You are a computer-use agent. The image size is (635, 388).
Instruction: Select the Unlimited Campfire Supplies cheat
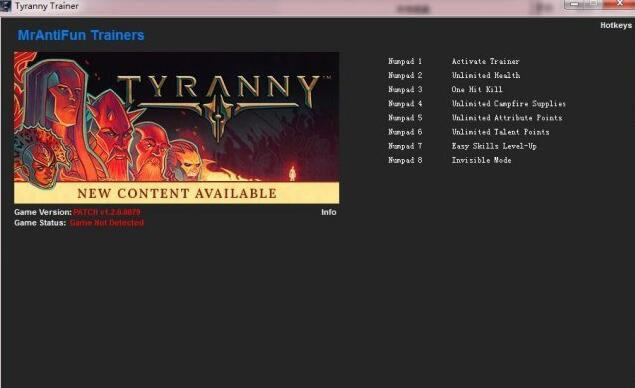(509, 104)
